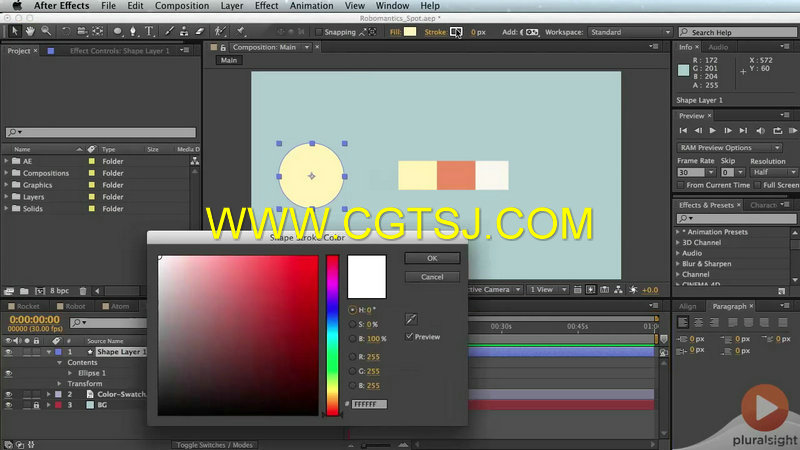Jump to last frame in Preview panel
This screenshot has width=800, height=450.
point(743,131)
